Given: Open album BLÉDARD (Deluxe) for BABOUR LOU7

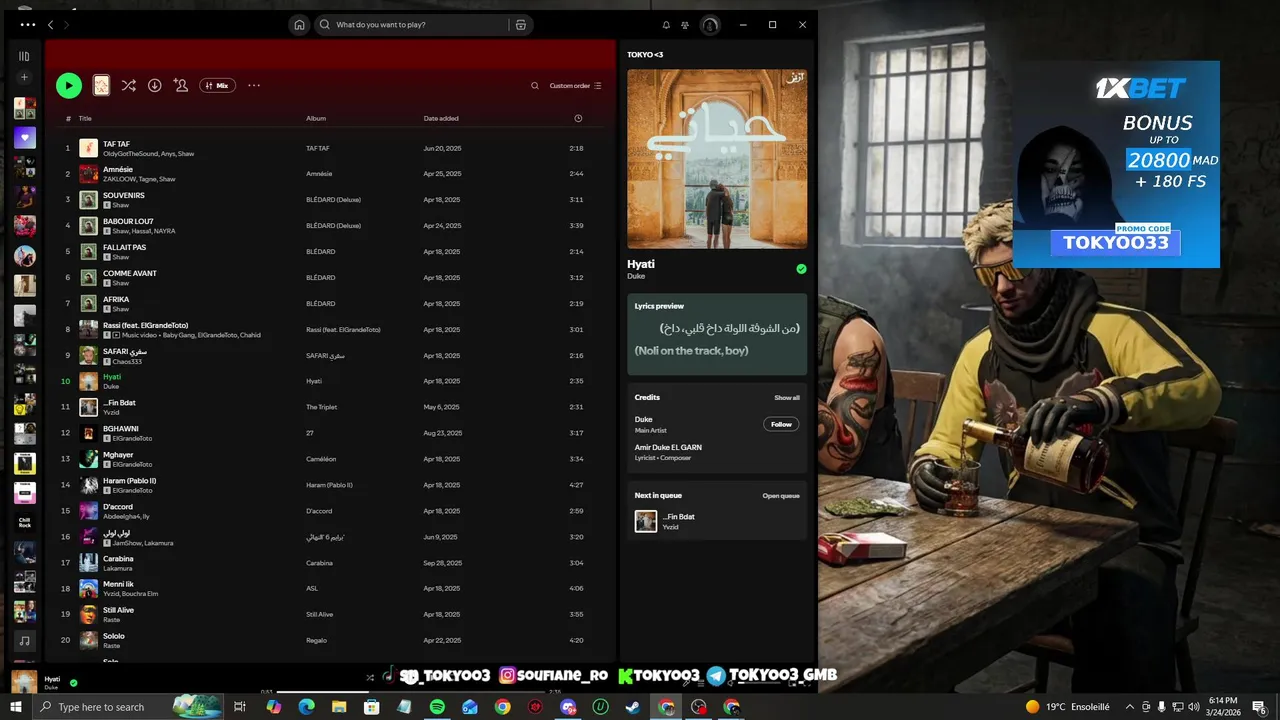Looking at the screenshot, I should (333, 226).
